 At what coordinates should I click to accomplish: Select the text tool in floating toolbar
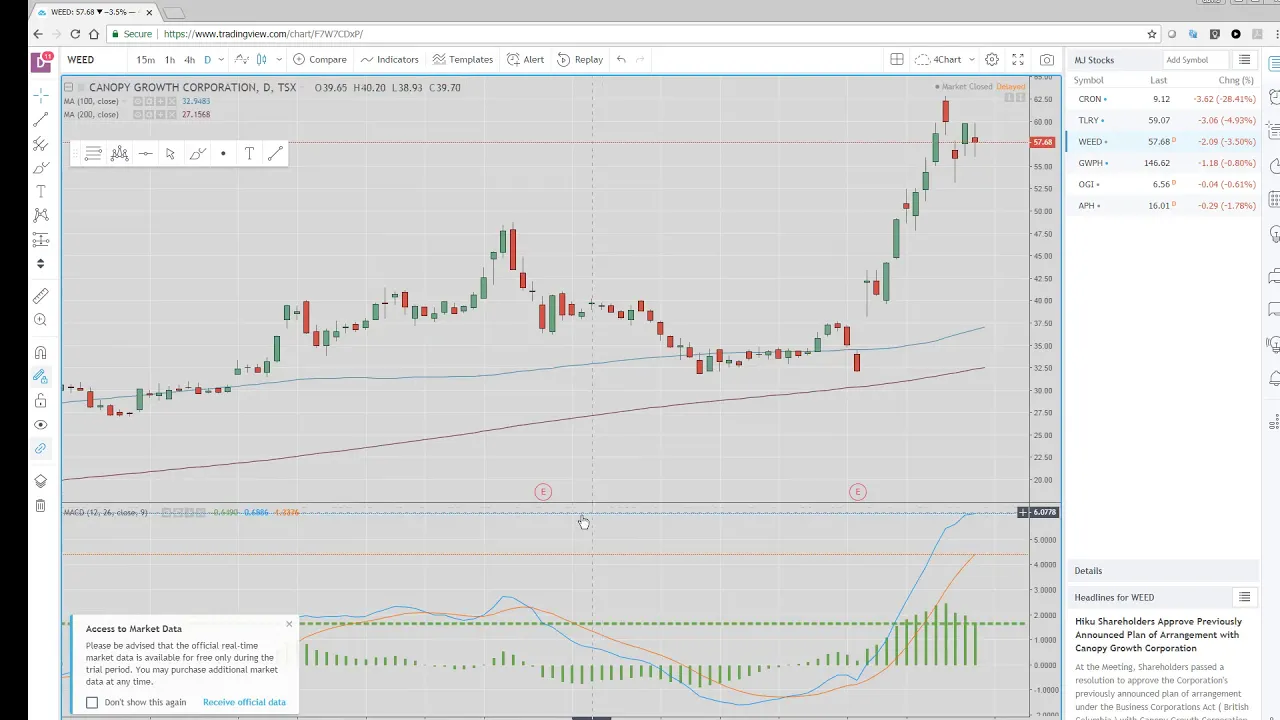[x=249, y=153]
